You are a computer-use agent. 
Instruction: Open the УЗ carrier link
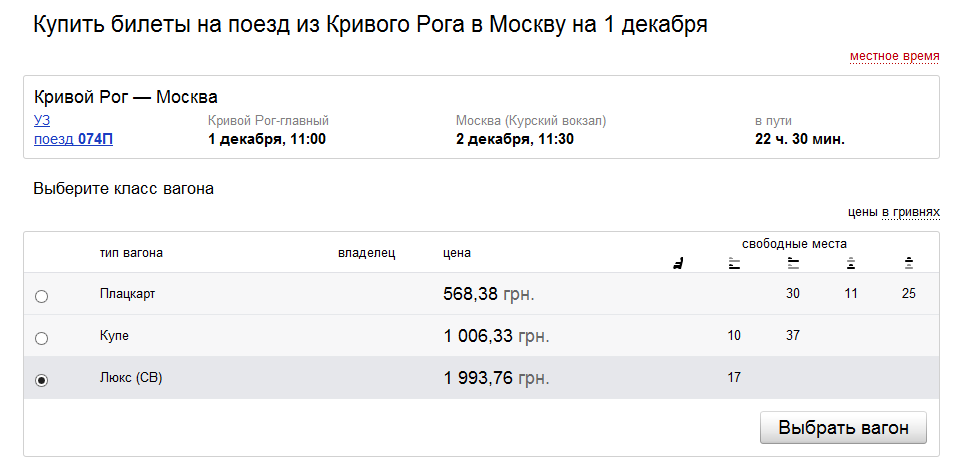(x=42, y=121)
